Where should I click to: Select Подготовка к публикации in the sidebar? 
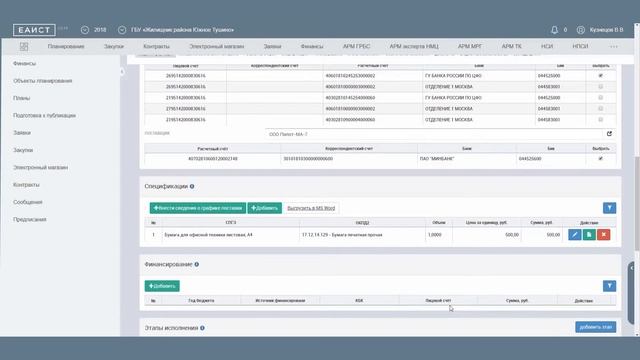click(44, 116)
